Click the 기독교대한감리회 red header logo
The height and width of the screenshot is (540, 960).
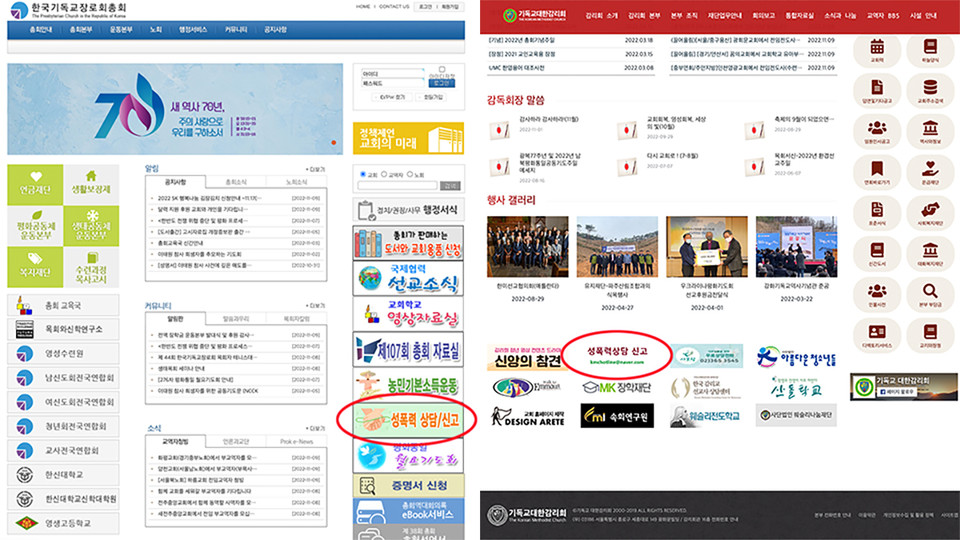(535, 15)
